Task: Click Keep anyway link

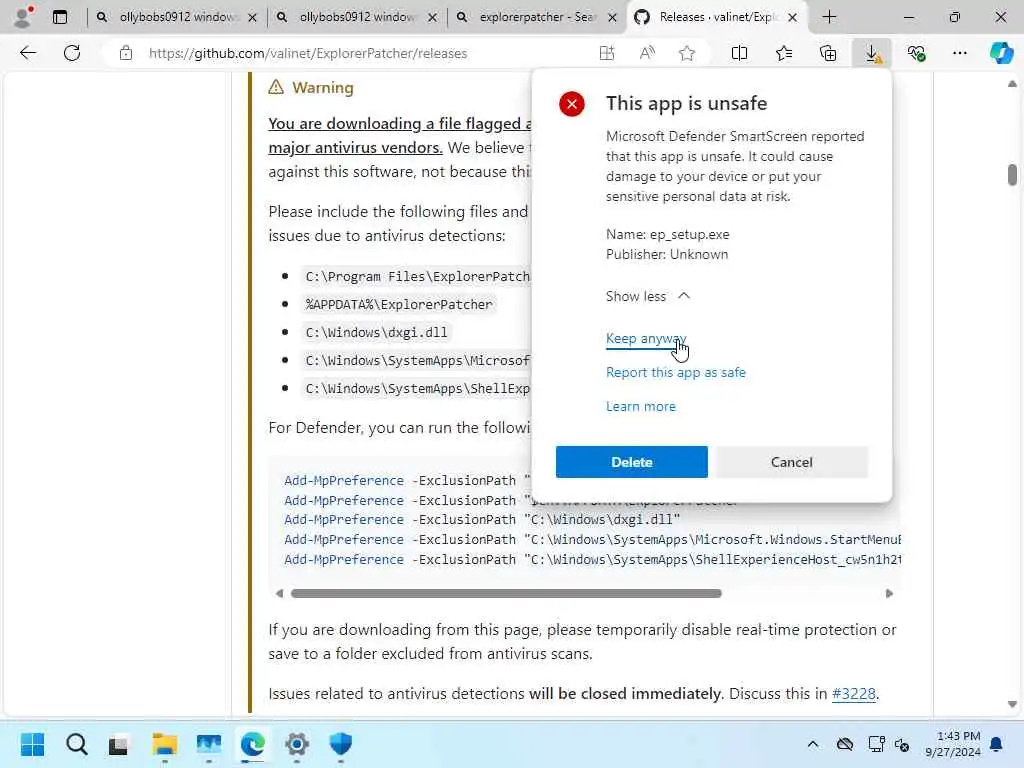Action: click(x=646, y=338)
